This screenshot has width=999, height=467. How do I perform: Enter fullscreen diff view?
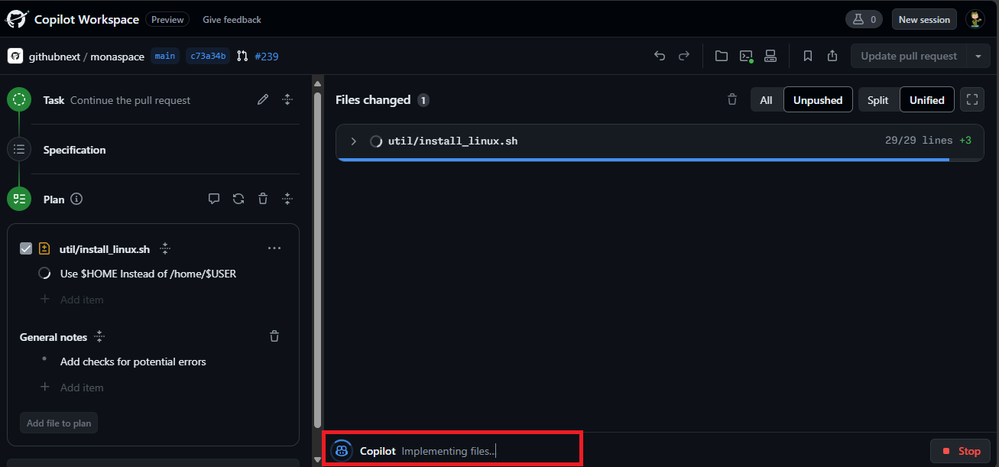[x=972, y=99]
